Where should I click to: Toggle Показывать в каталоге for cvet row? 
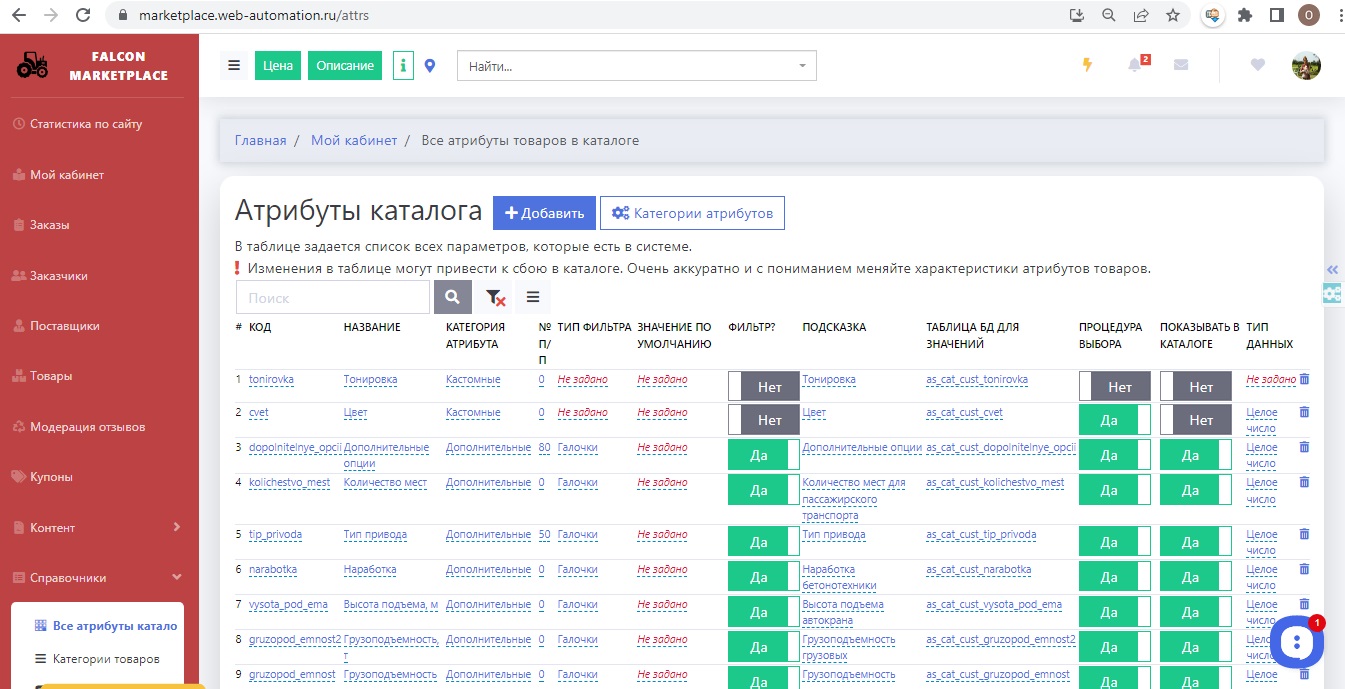1196,420
